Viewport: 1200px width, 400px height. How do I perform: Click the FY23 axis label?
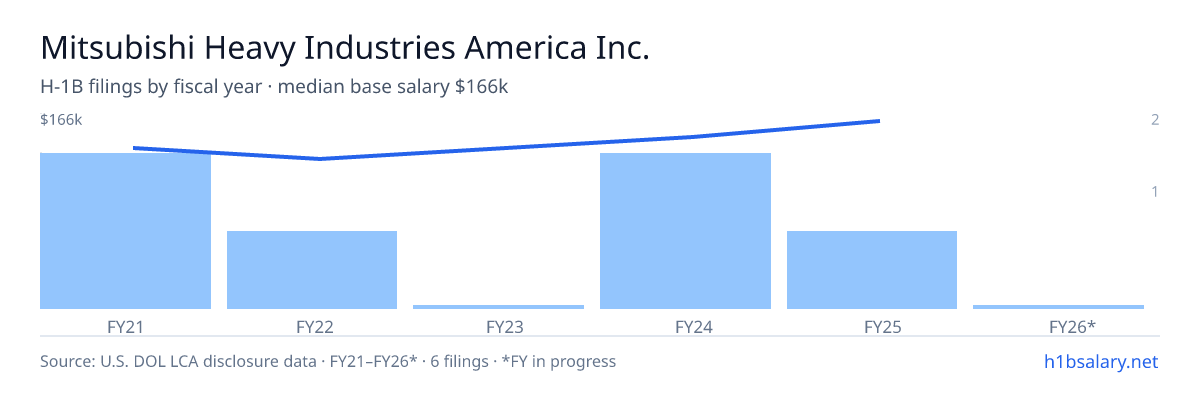pos(498,326)
